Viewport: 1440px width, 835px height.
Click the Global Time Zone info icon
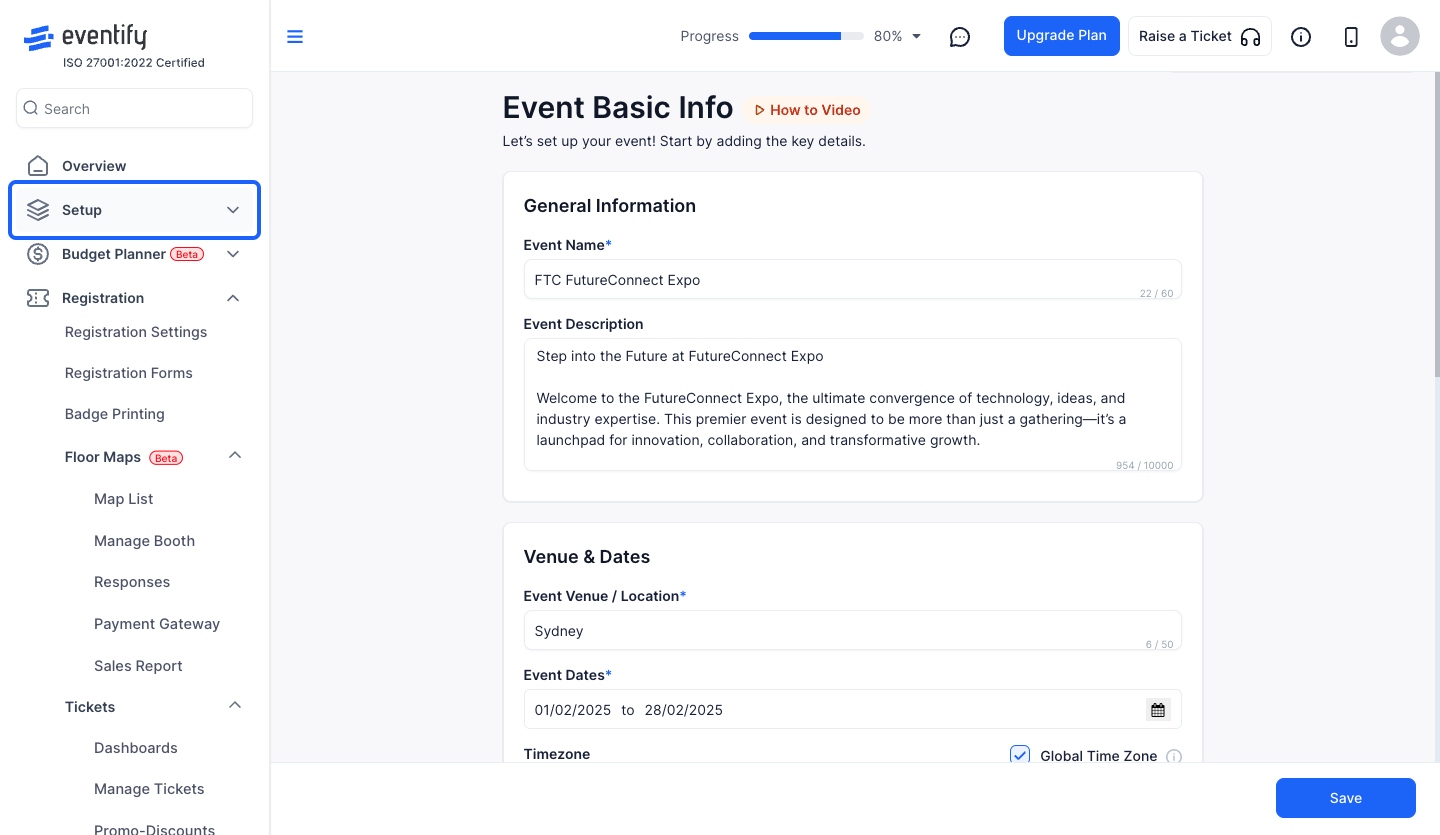click(x=1174, y=757)
